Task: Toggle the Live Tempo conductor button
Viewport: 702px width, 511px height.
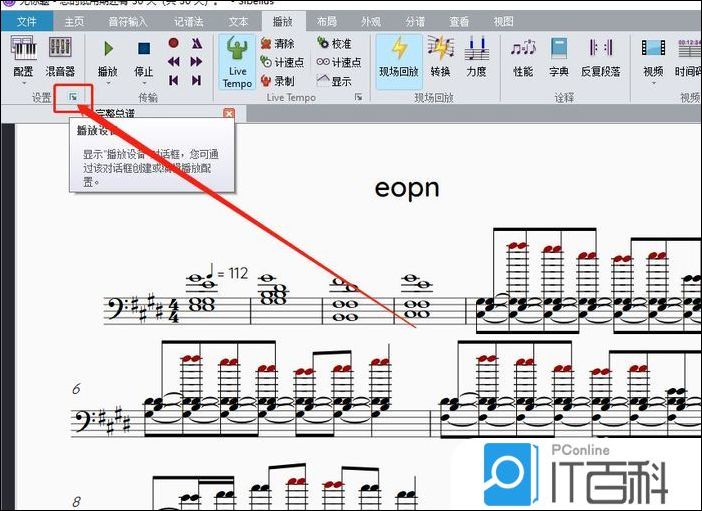Action: pyautogui.click(x=237, y=60)
